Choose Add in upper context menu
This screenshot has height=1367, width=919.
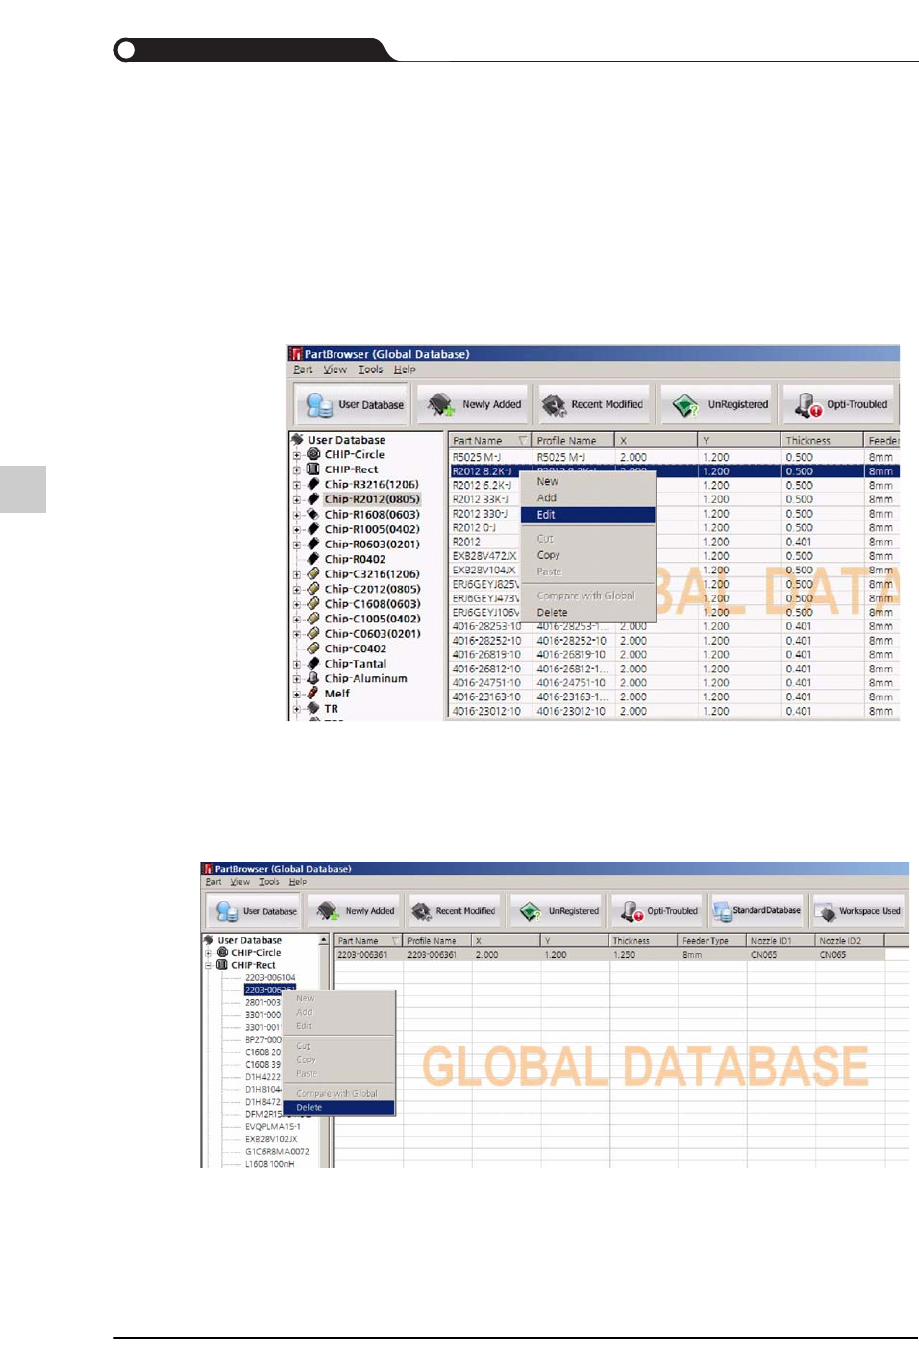point(588,497)
